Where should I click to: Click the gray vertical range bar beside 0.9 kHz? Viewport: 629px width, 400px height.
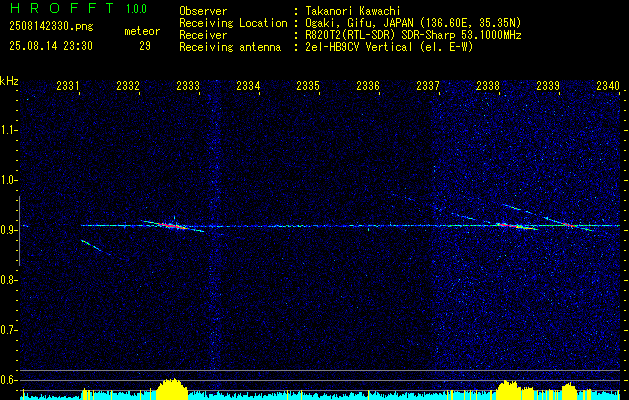point(19,231)
